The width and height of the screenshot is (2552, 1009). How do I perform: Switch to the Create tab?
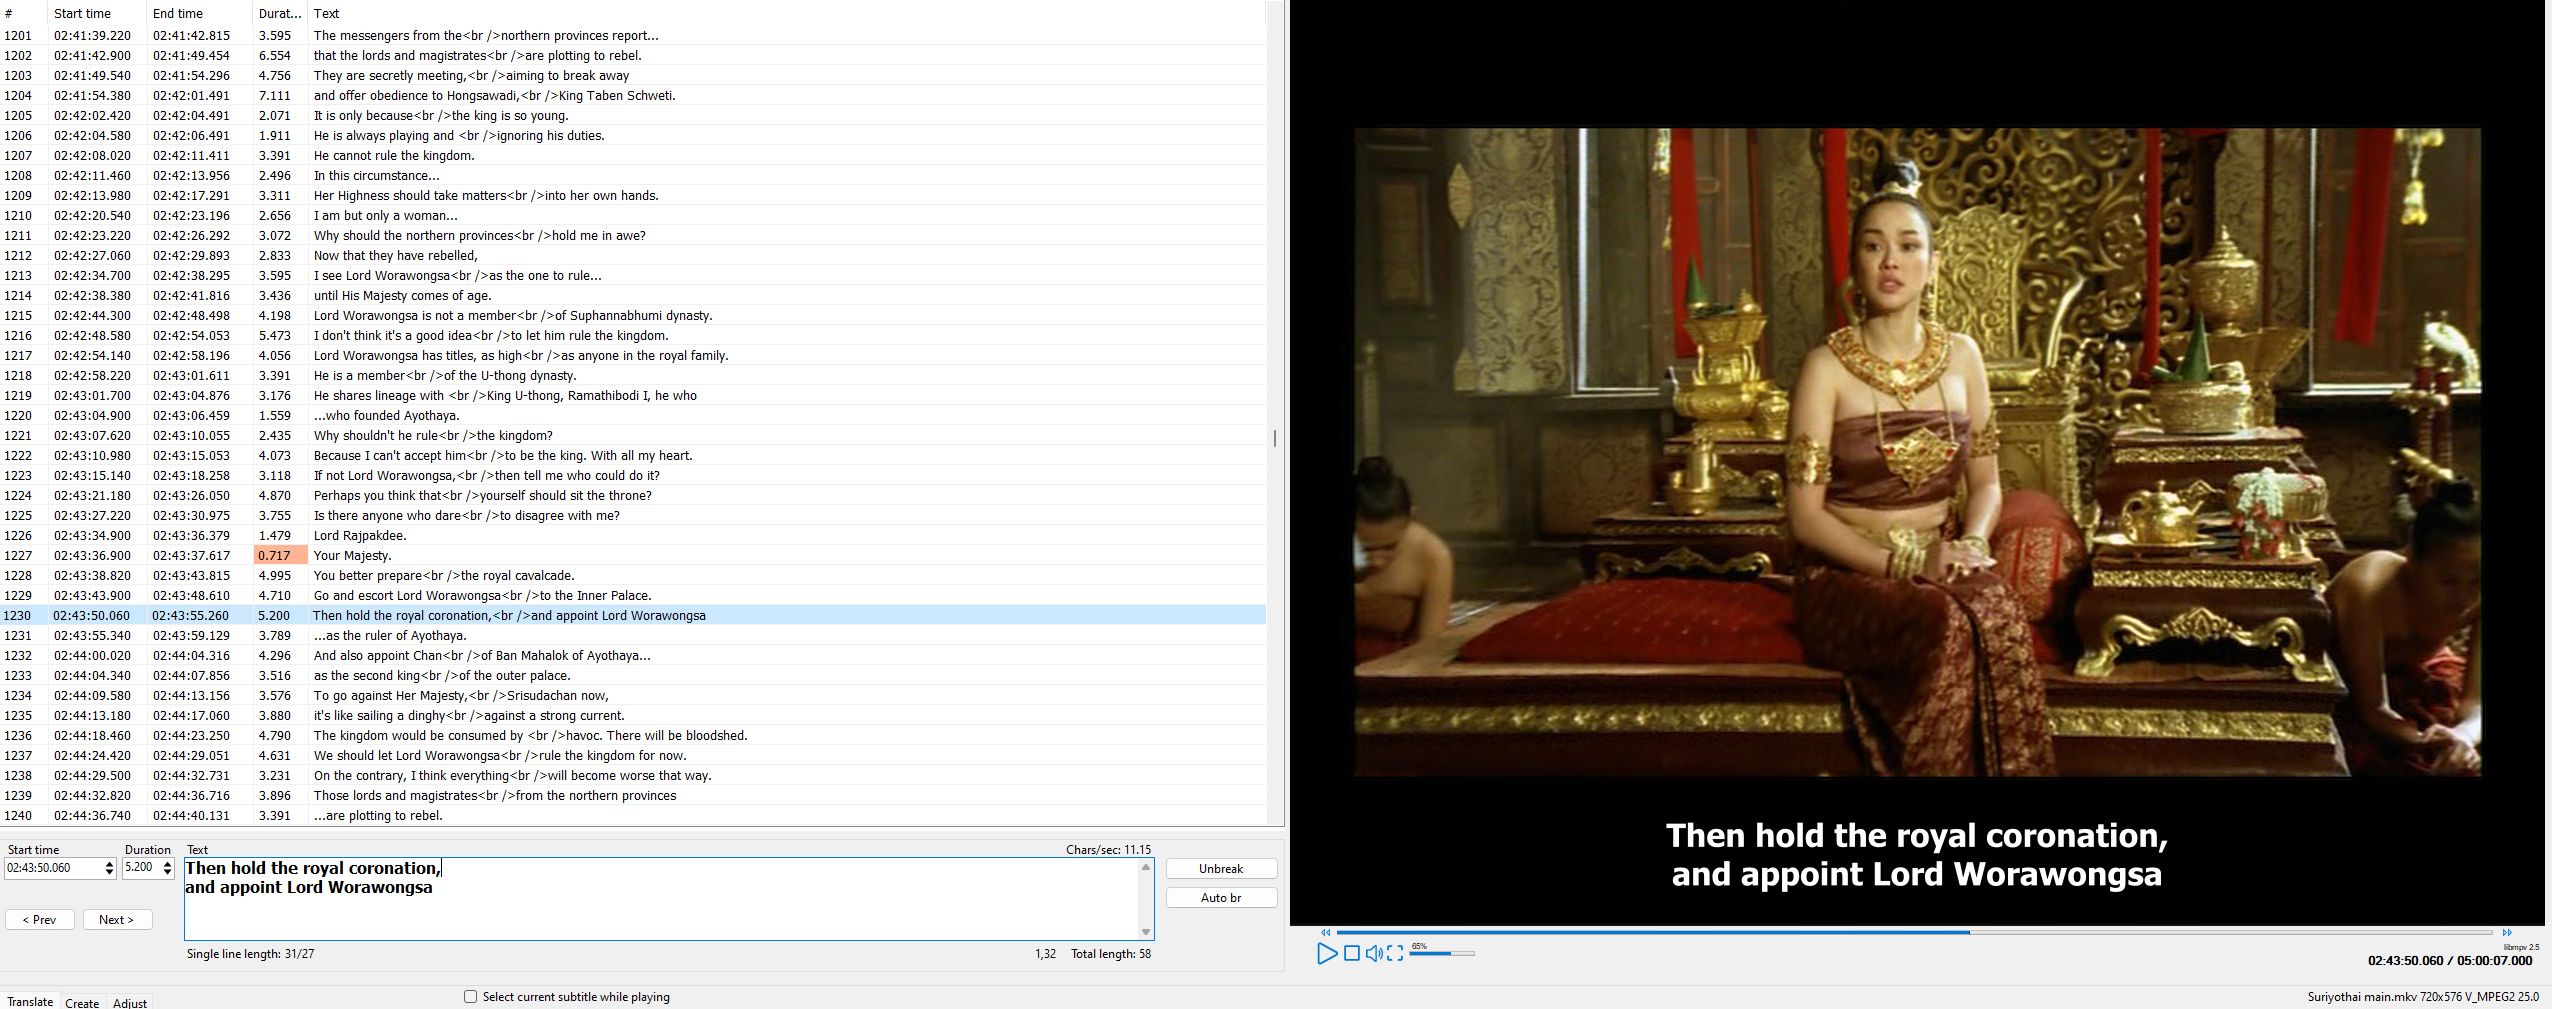82,1003
